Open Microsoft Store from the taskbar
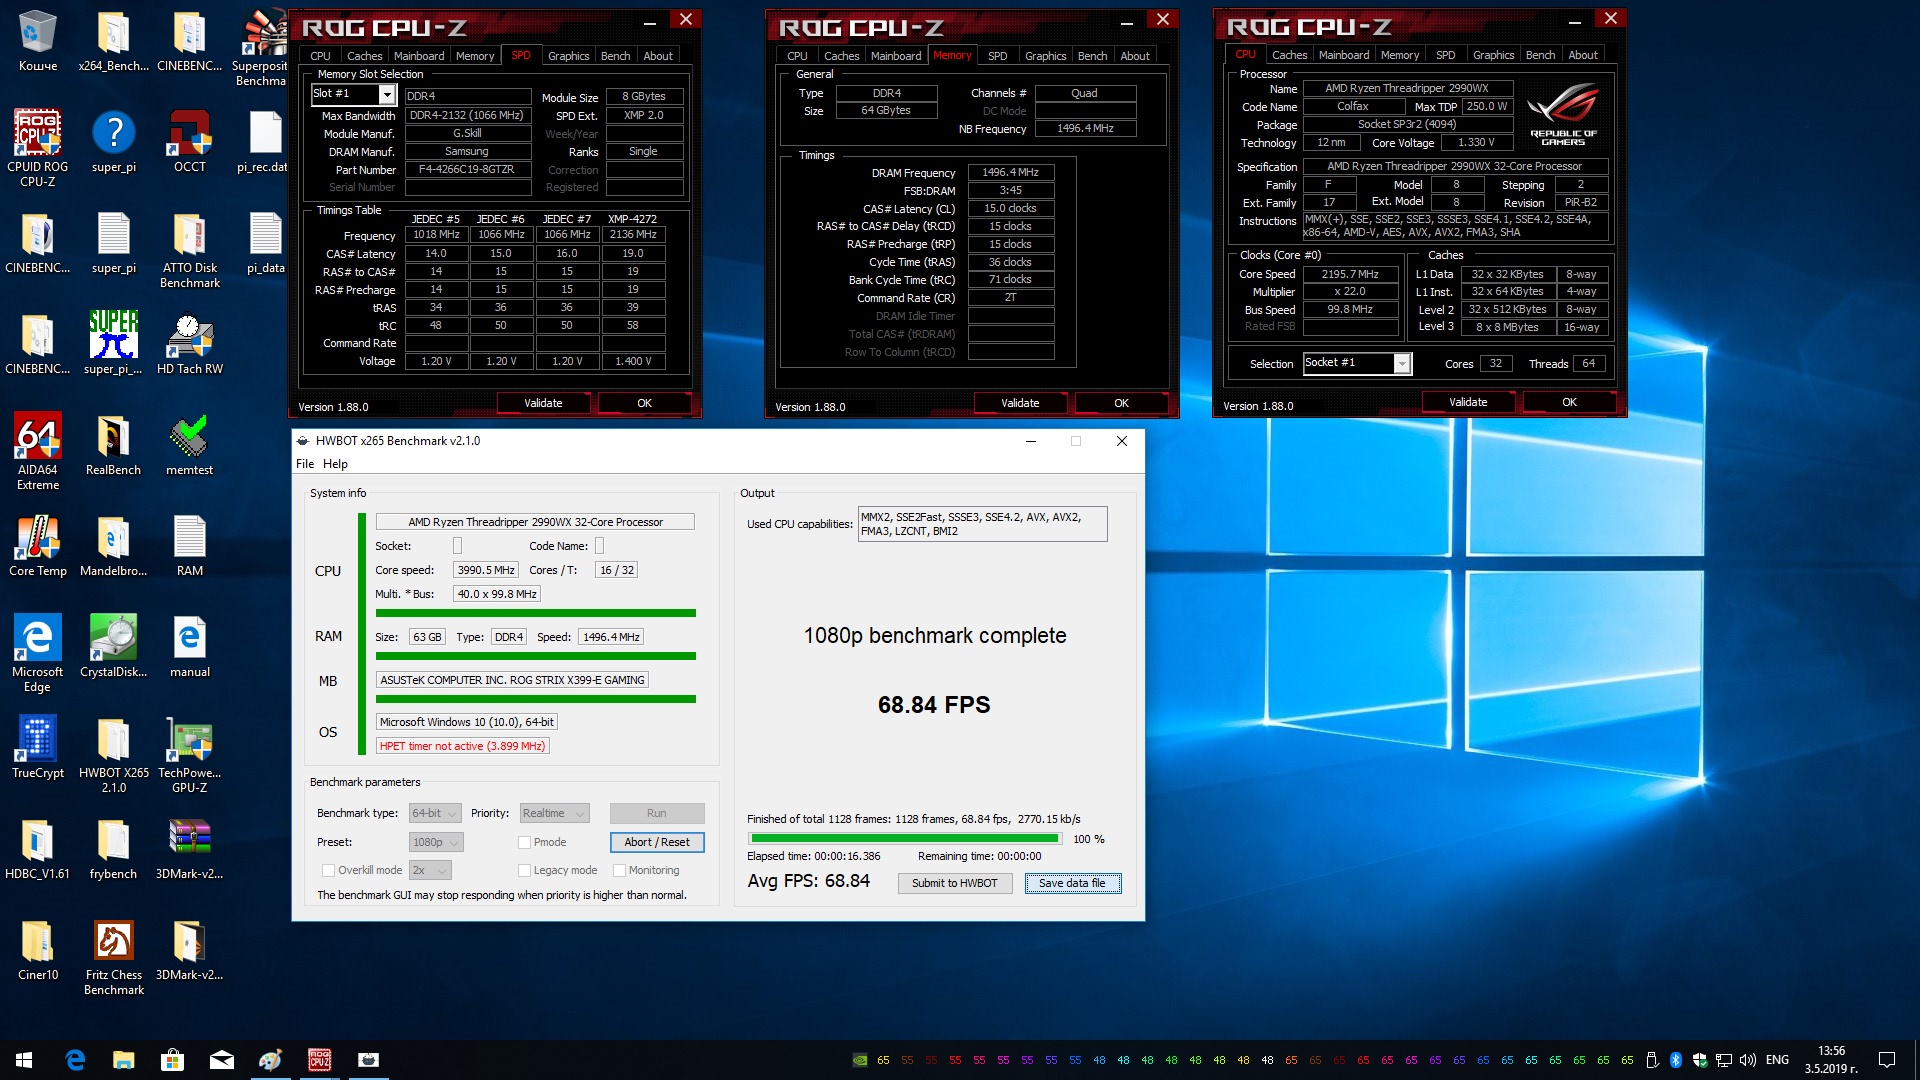This screenshot has width=1920, height=1080. pos(172,1060)
